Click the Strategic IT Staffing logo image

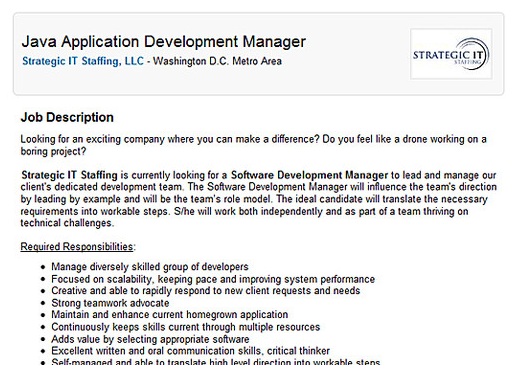tap(451, 54)
